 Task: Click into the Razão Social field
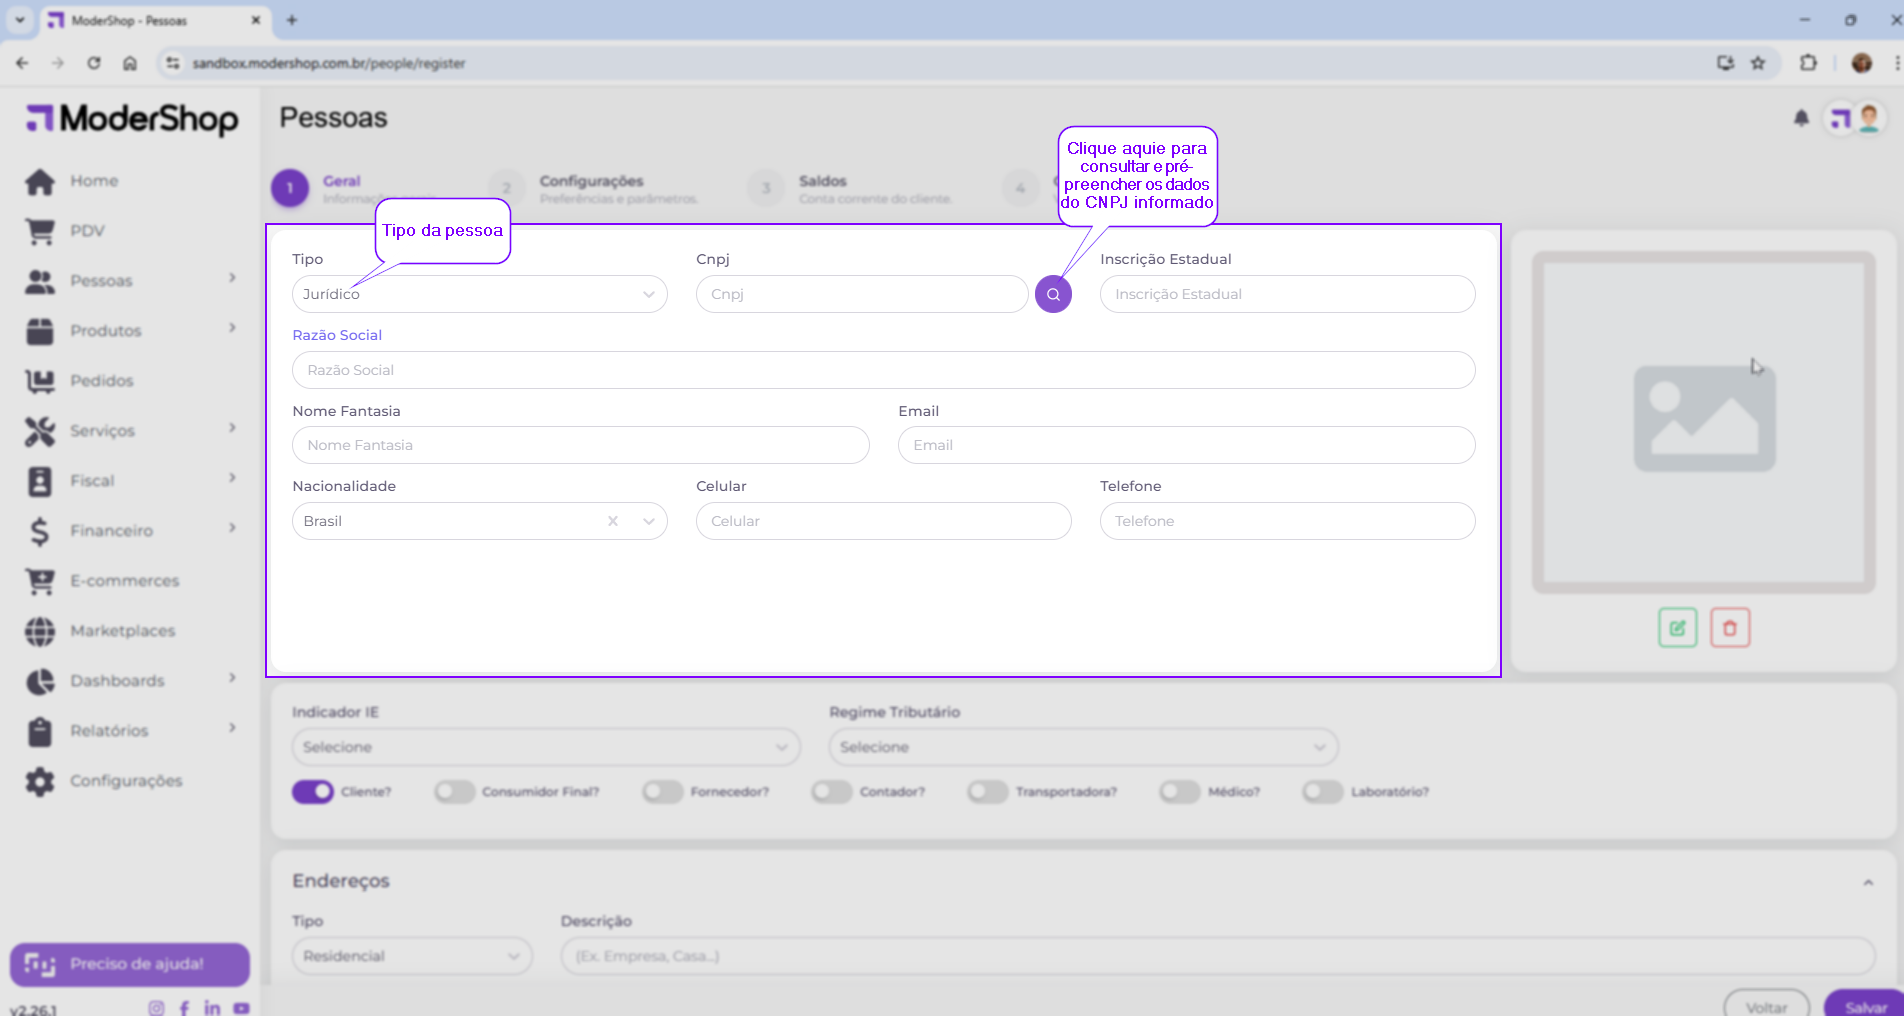pyautogui.click(x=883, y=370)
